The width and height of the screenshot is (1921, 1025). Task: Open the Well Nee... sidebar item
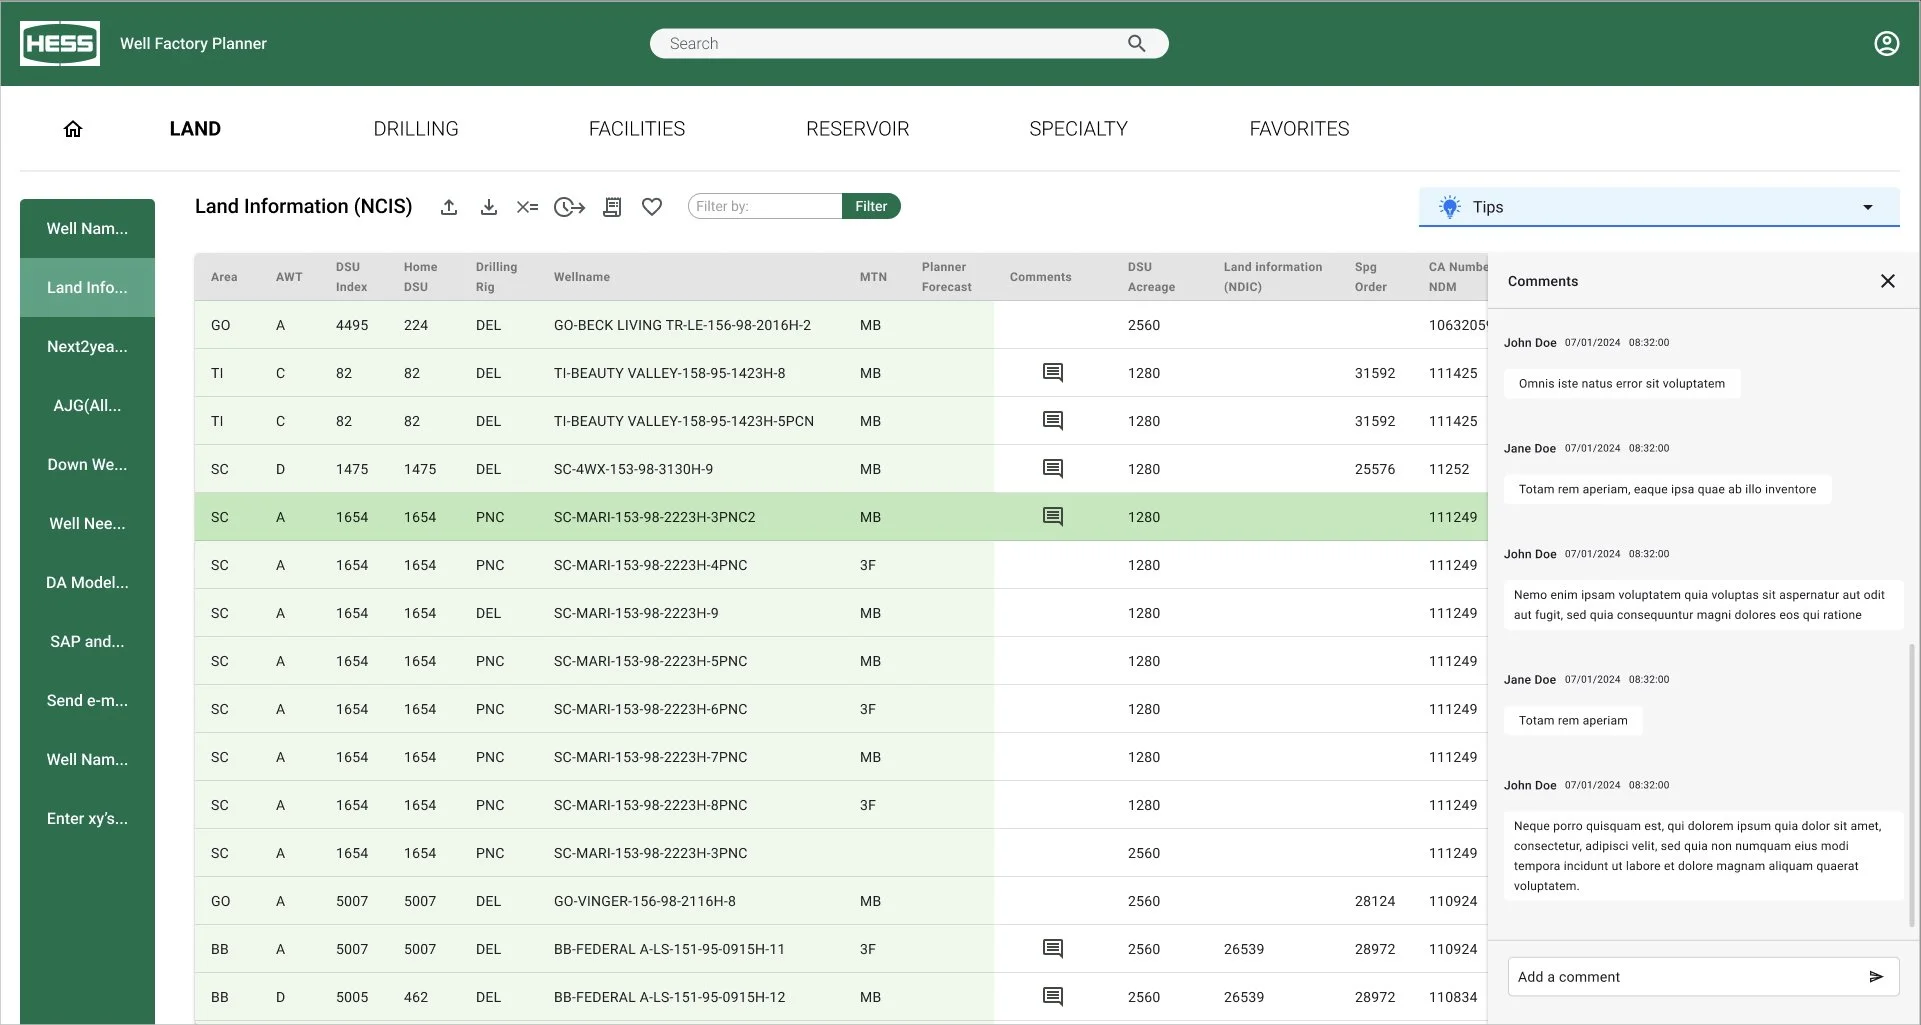87,524
